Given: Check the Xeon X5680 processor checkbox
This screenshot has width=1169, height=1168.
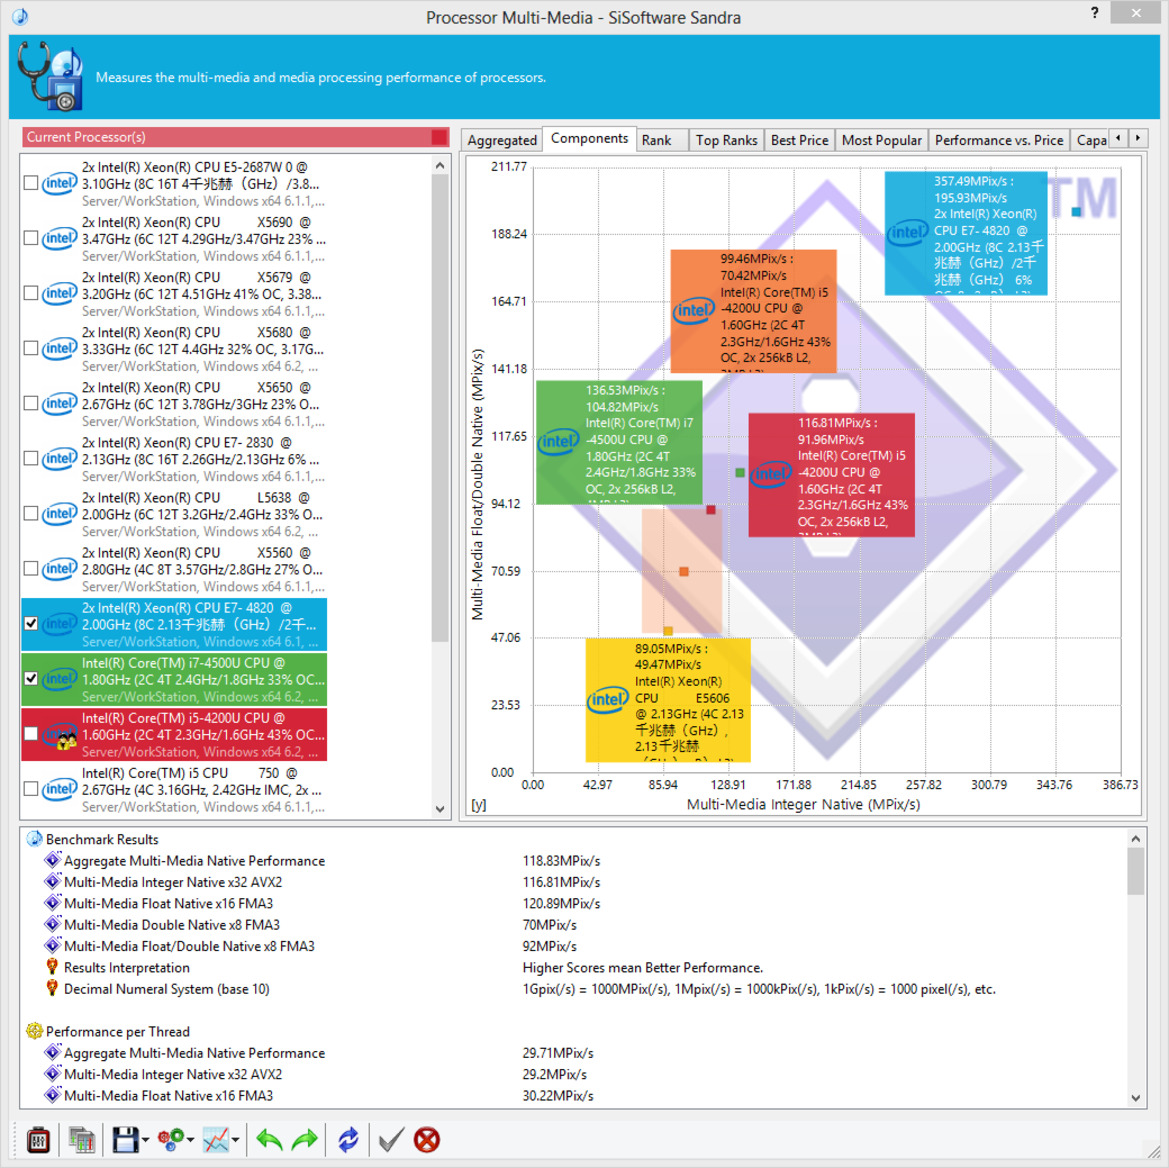Looking at the screenshot, I should [31, 349].
